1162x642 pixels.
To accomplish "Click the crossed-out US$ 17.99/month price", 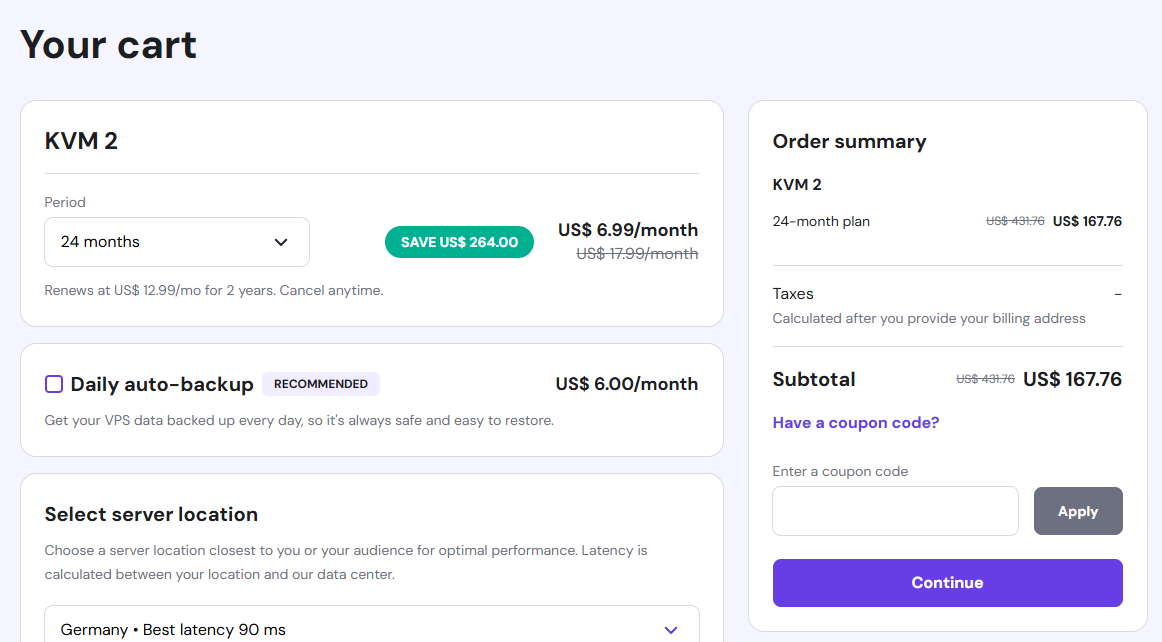I will (x=637, y=254).
